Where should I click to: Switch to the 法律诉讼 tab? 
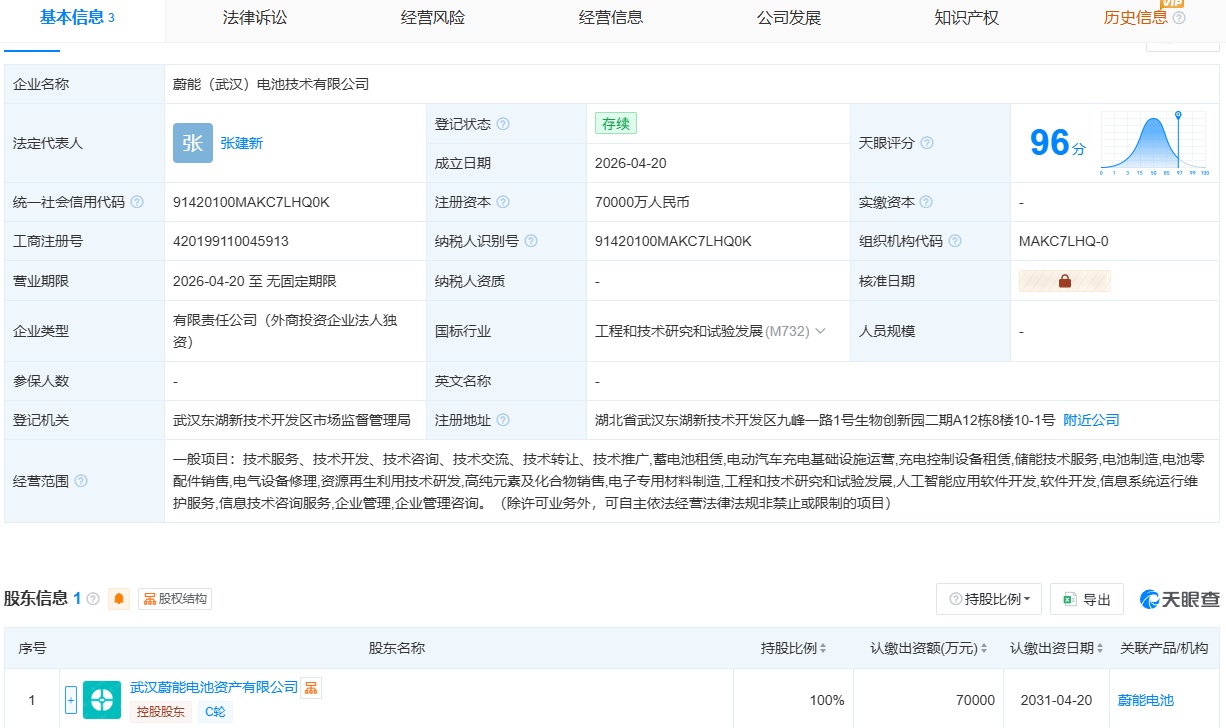pos(255,17)
